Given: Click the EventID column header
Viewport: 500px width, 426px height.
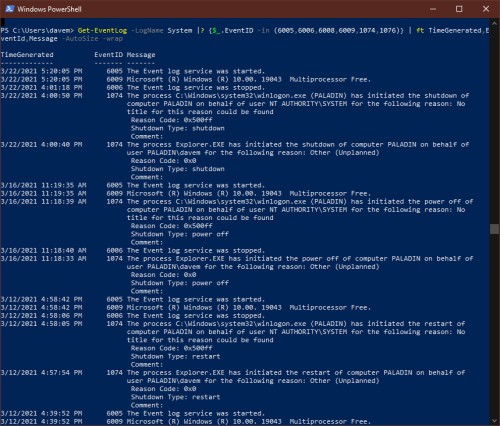Looking at the screenshot, I should point(108,55).
